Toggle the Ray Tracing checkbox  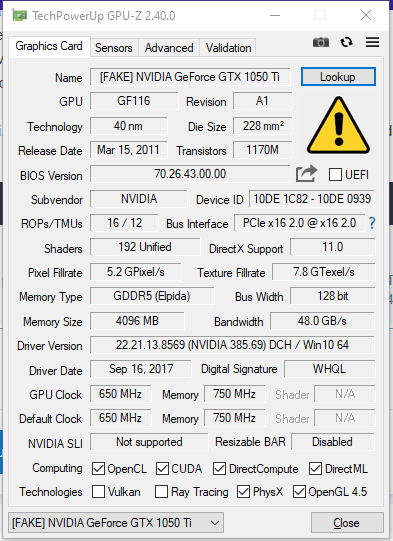click(161, 492)
